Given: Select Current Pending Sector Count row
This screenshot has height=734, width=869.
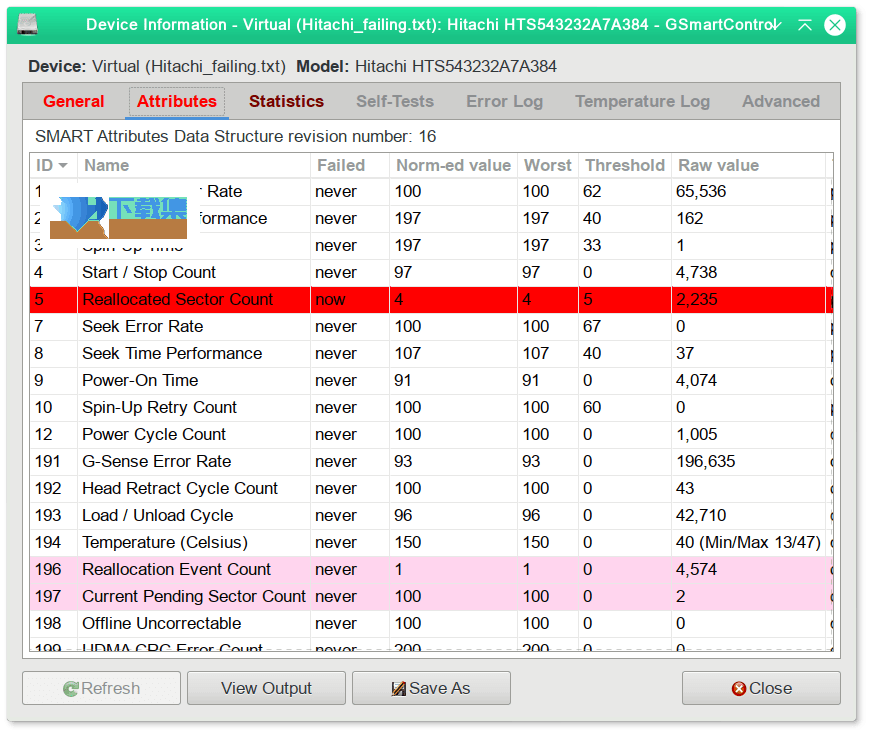Looking at the screenshot, I should 431,597.
